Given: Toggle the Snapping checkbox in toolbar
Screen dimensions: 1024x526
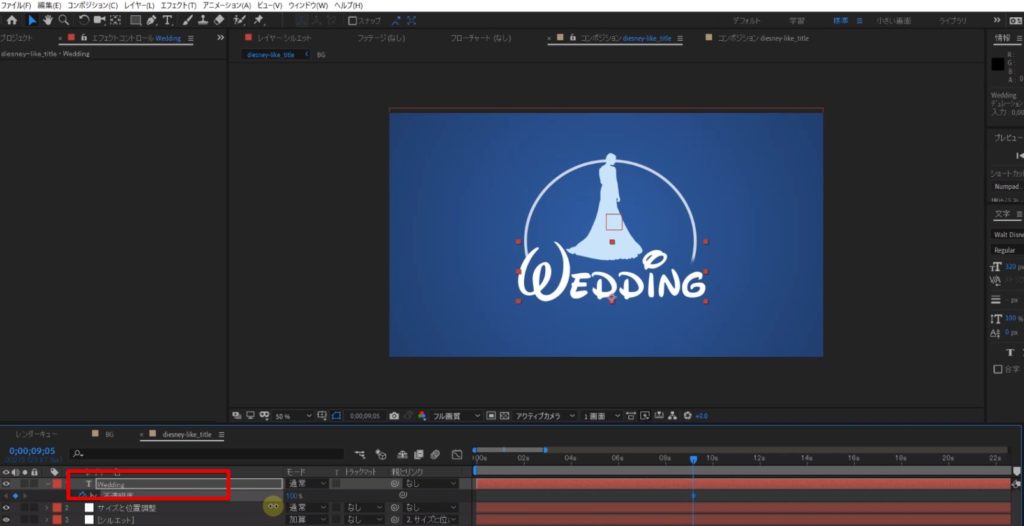Looking at the screenshot, I should [353, 20].
